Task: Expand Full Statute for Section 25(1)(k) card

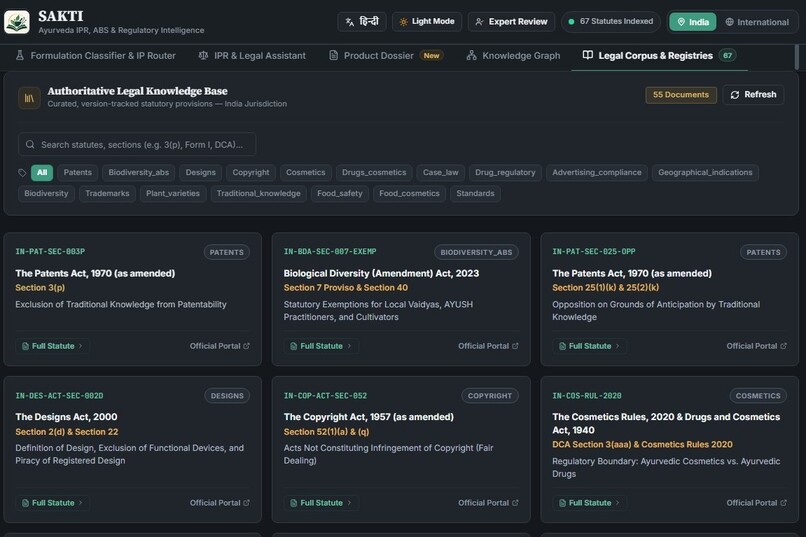Action: [590, 346]
